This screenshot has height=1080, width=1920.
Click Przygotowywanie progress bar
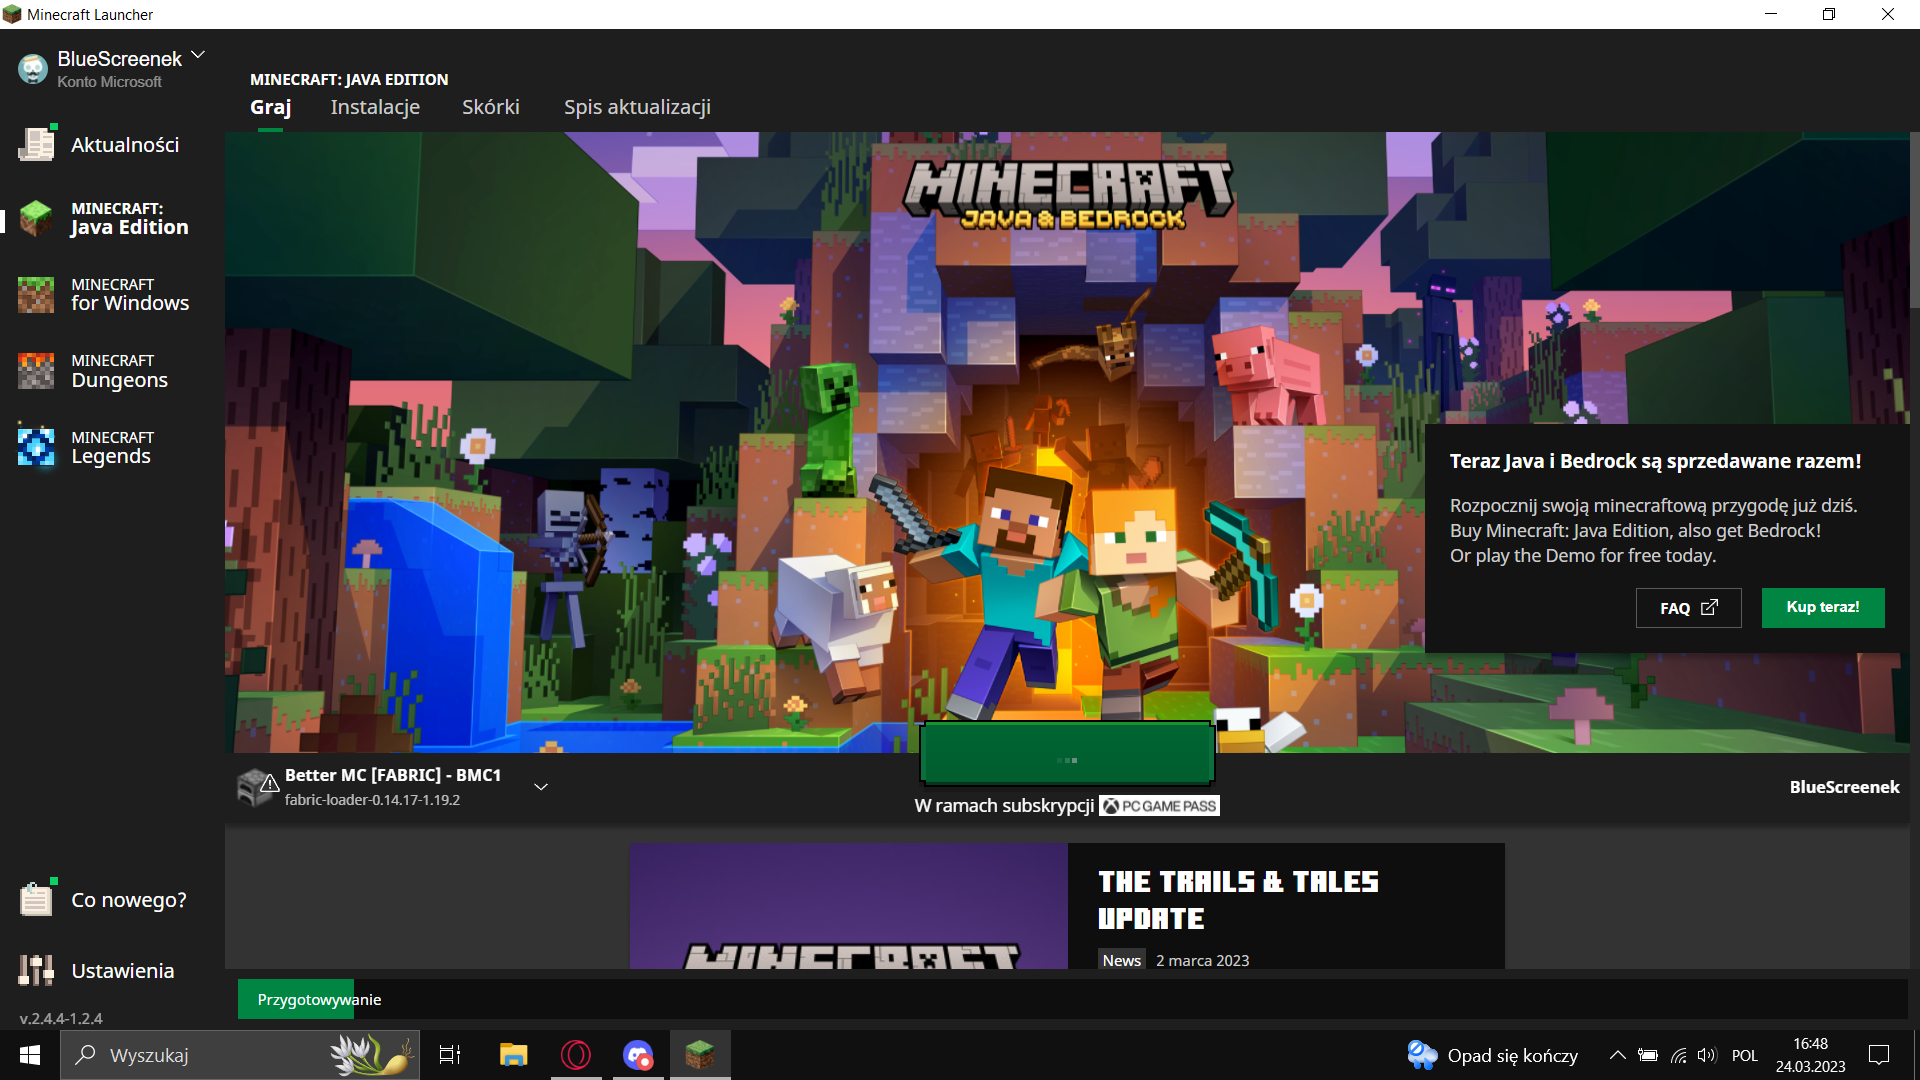pyautogui.click(x=319, y=999)
